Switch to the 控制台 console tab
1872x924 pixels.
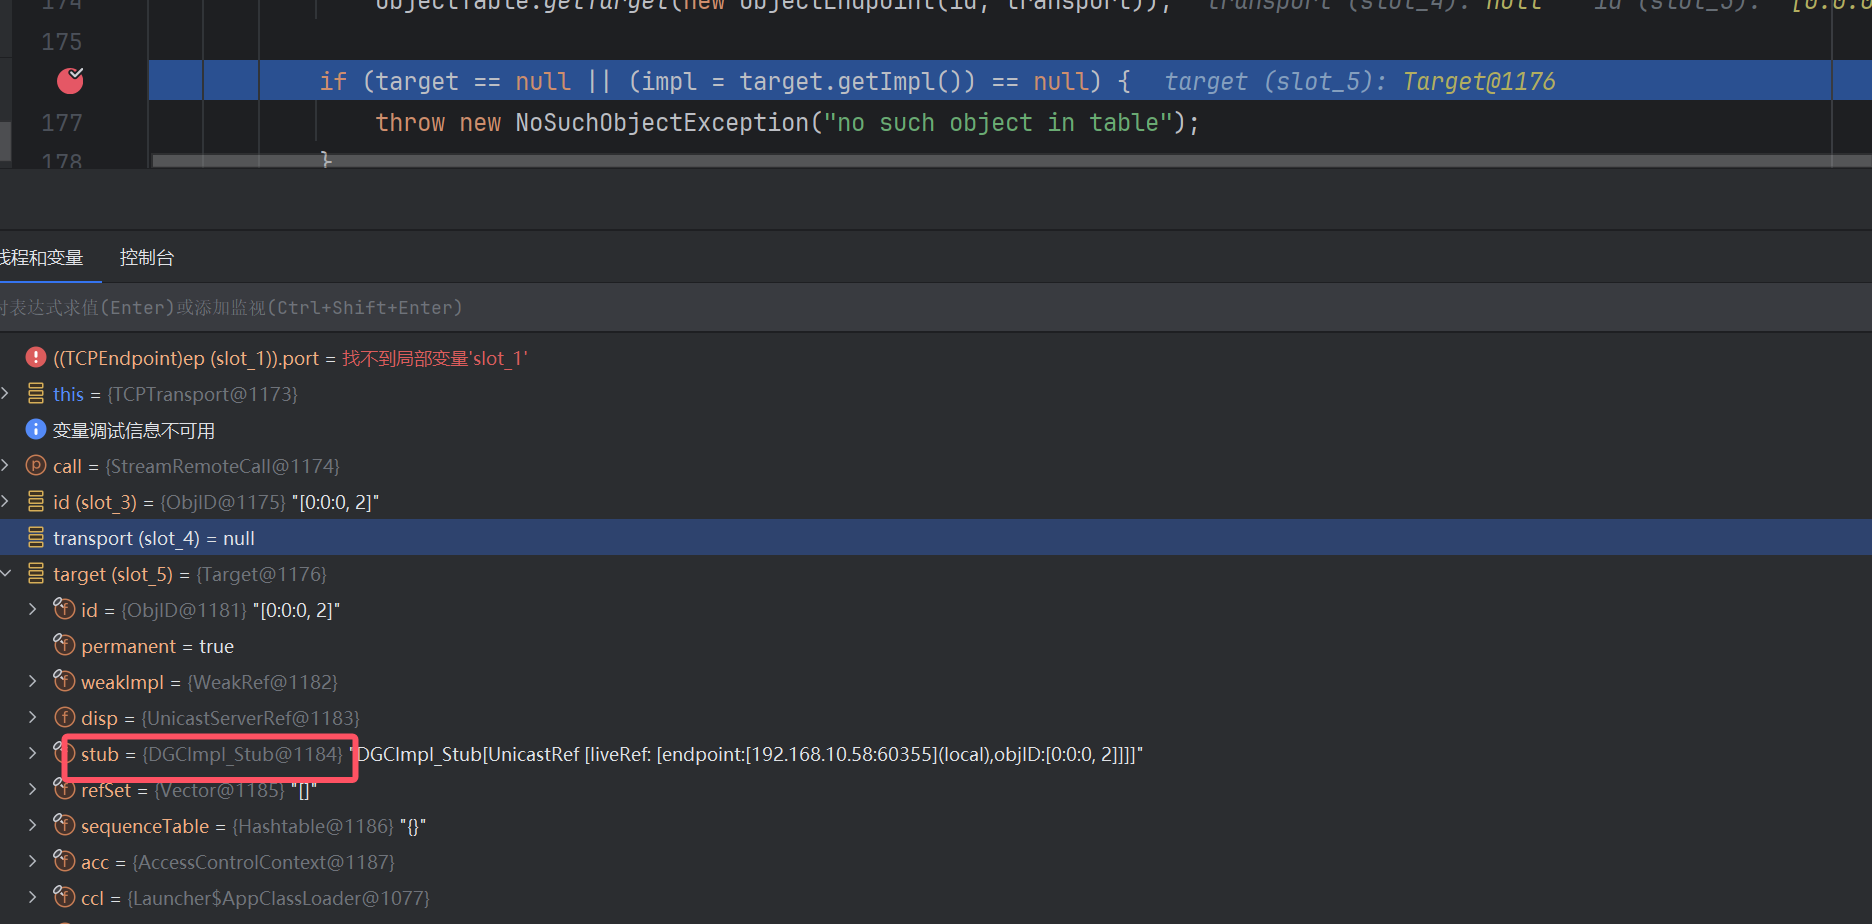(x=146, y=257)
